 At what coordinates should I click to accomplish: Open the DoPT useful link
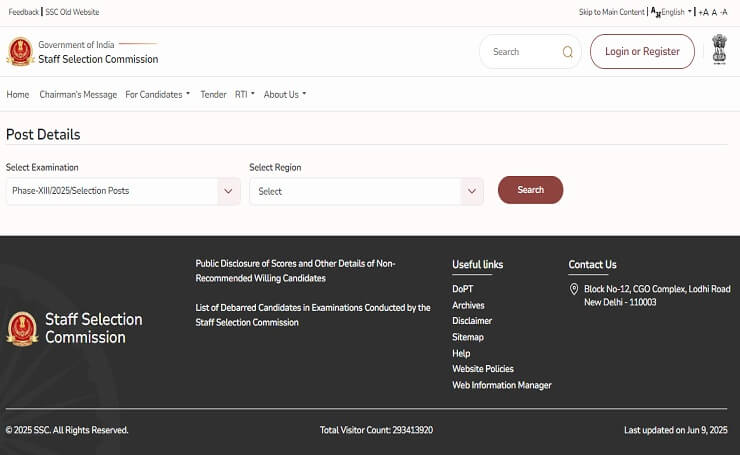[462, 289]
